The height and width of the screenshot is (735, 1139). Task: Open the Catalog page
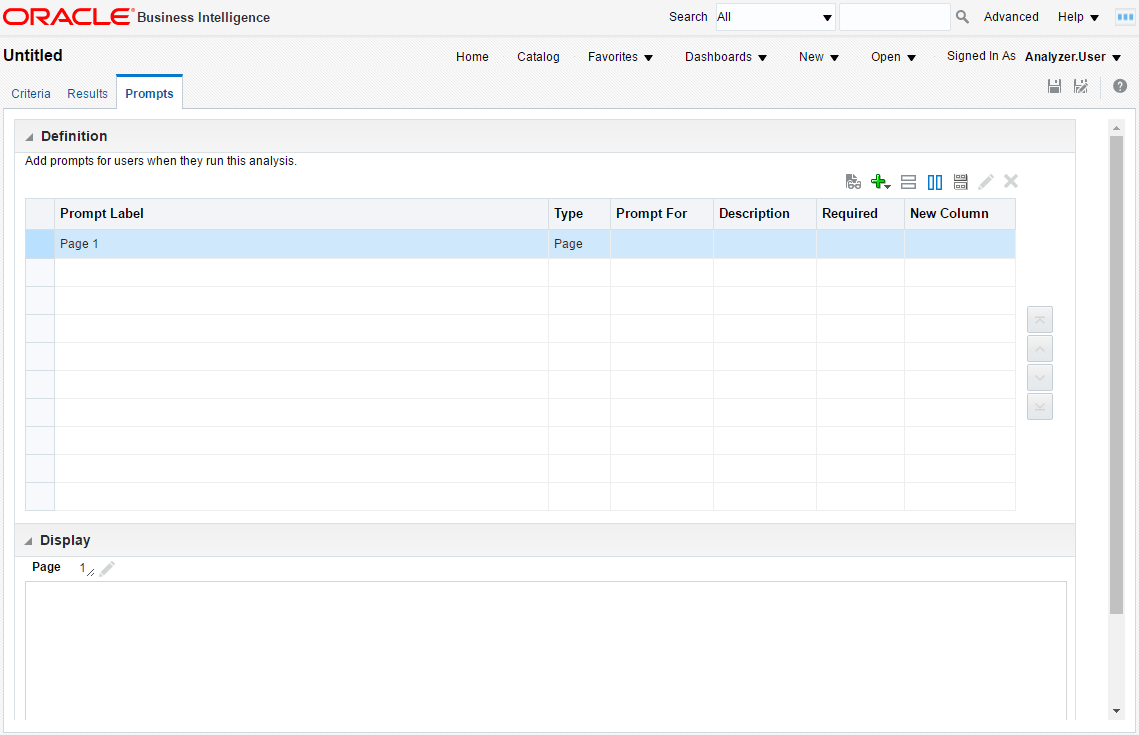(x=538, y=57)
